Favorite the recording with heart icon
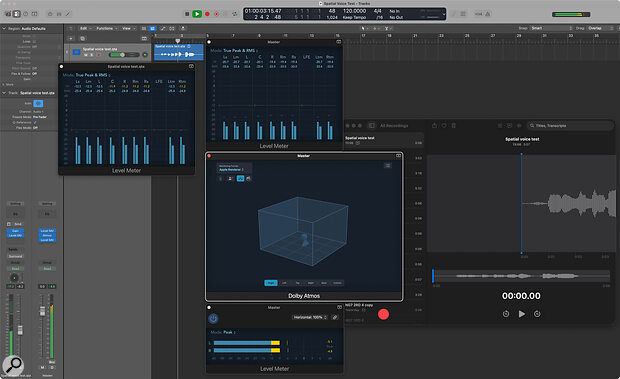 tap(444, 126)
